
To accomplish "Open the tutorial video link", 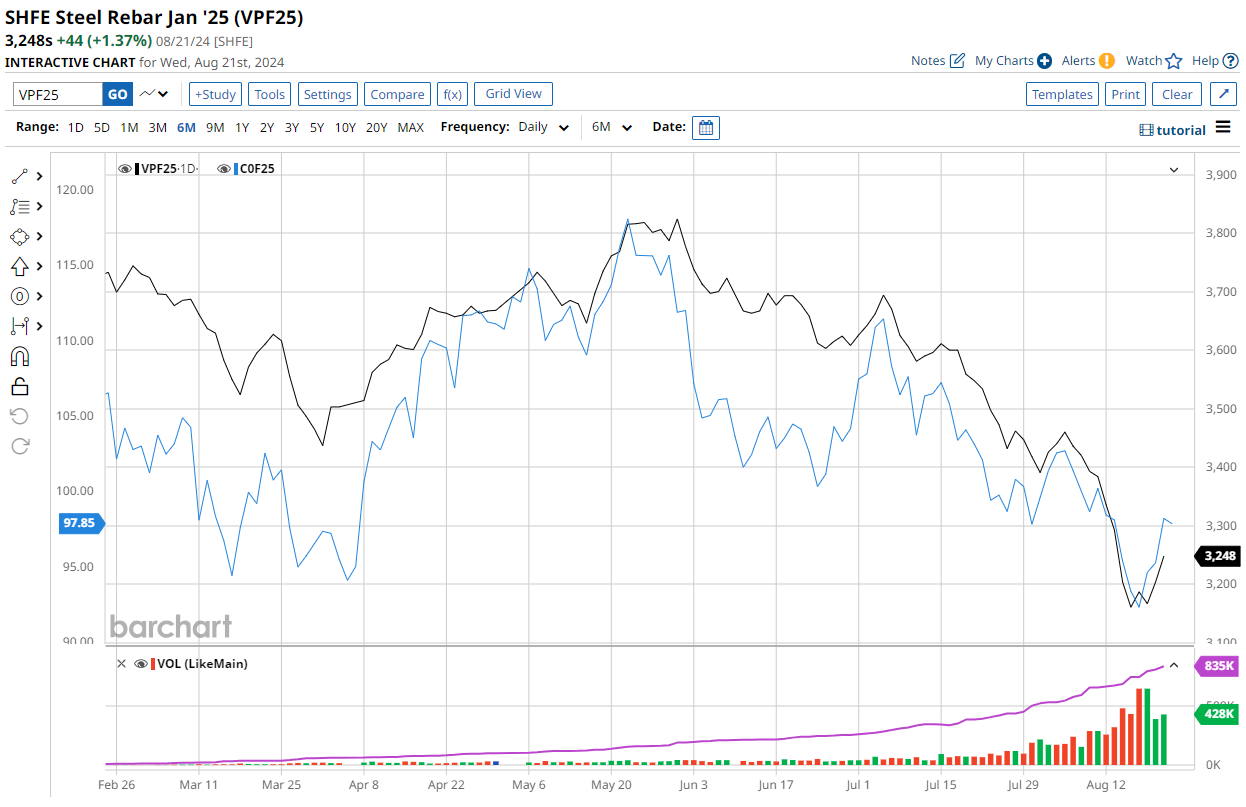I will tap(1173, 130).
